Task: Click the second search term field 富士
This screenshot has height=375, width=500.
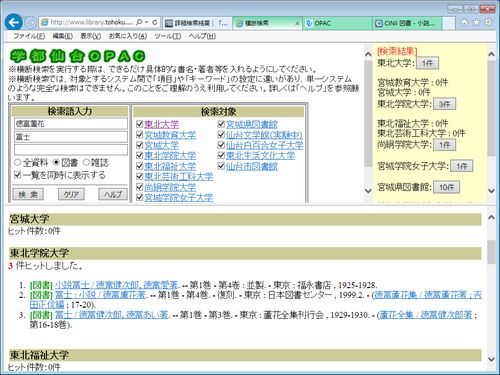Action: tap(71, 137)
